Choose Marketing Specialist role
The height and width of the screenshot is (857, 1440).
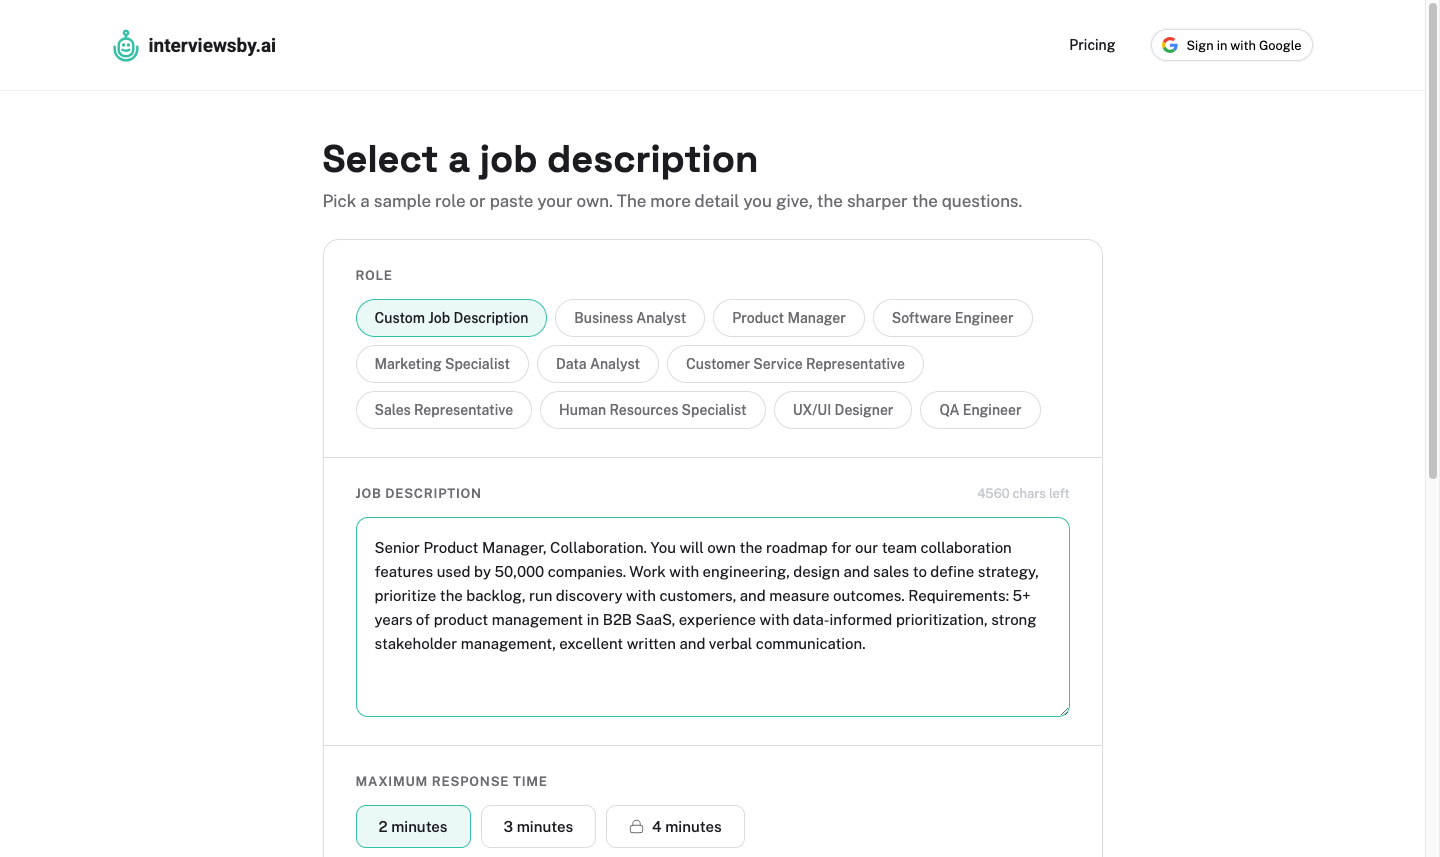442,364
